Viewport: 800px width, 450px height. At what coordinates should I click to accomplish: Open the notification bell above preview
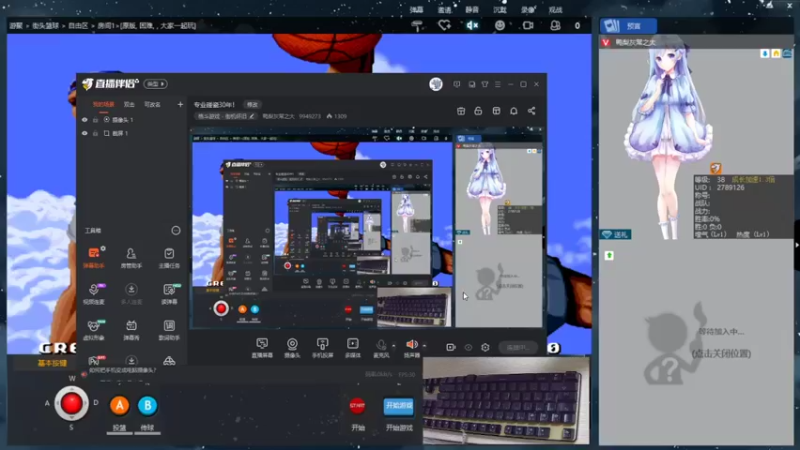coord(514,111)
